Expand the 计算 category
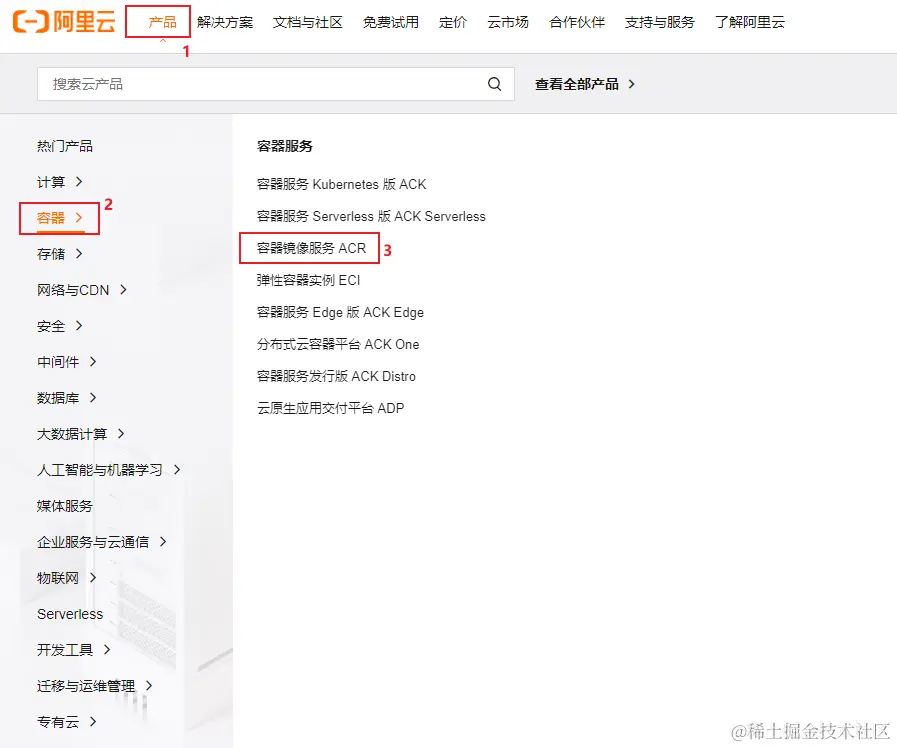897x748 pixels. (x=55, y=182)
